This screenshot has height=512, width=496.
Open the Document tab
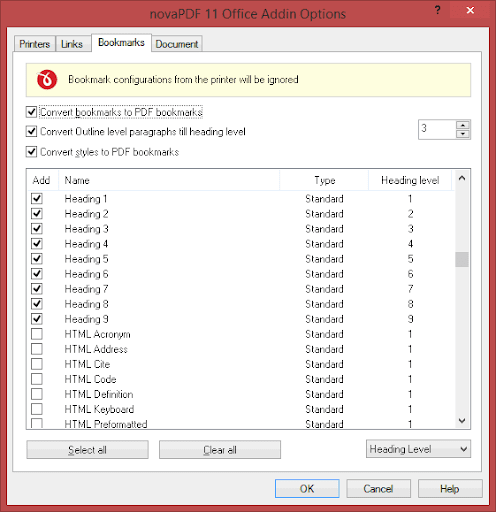(x=177, y=44)
